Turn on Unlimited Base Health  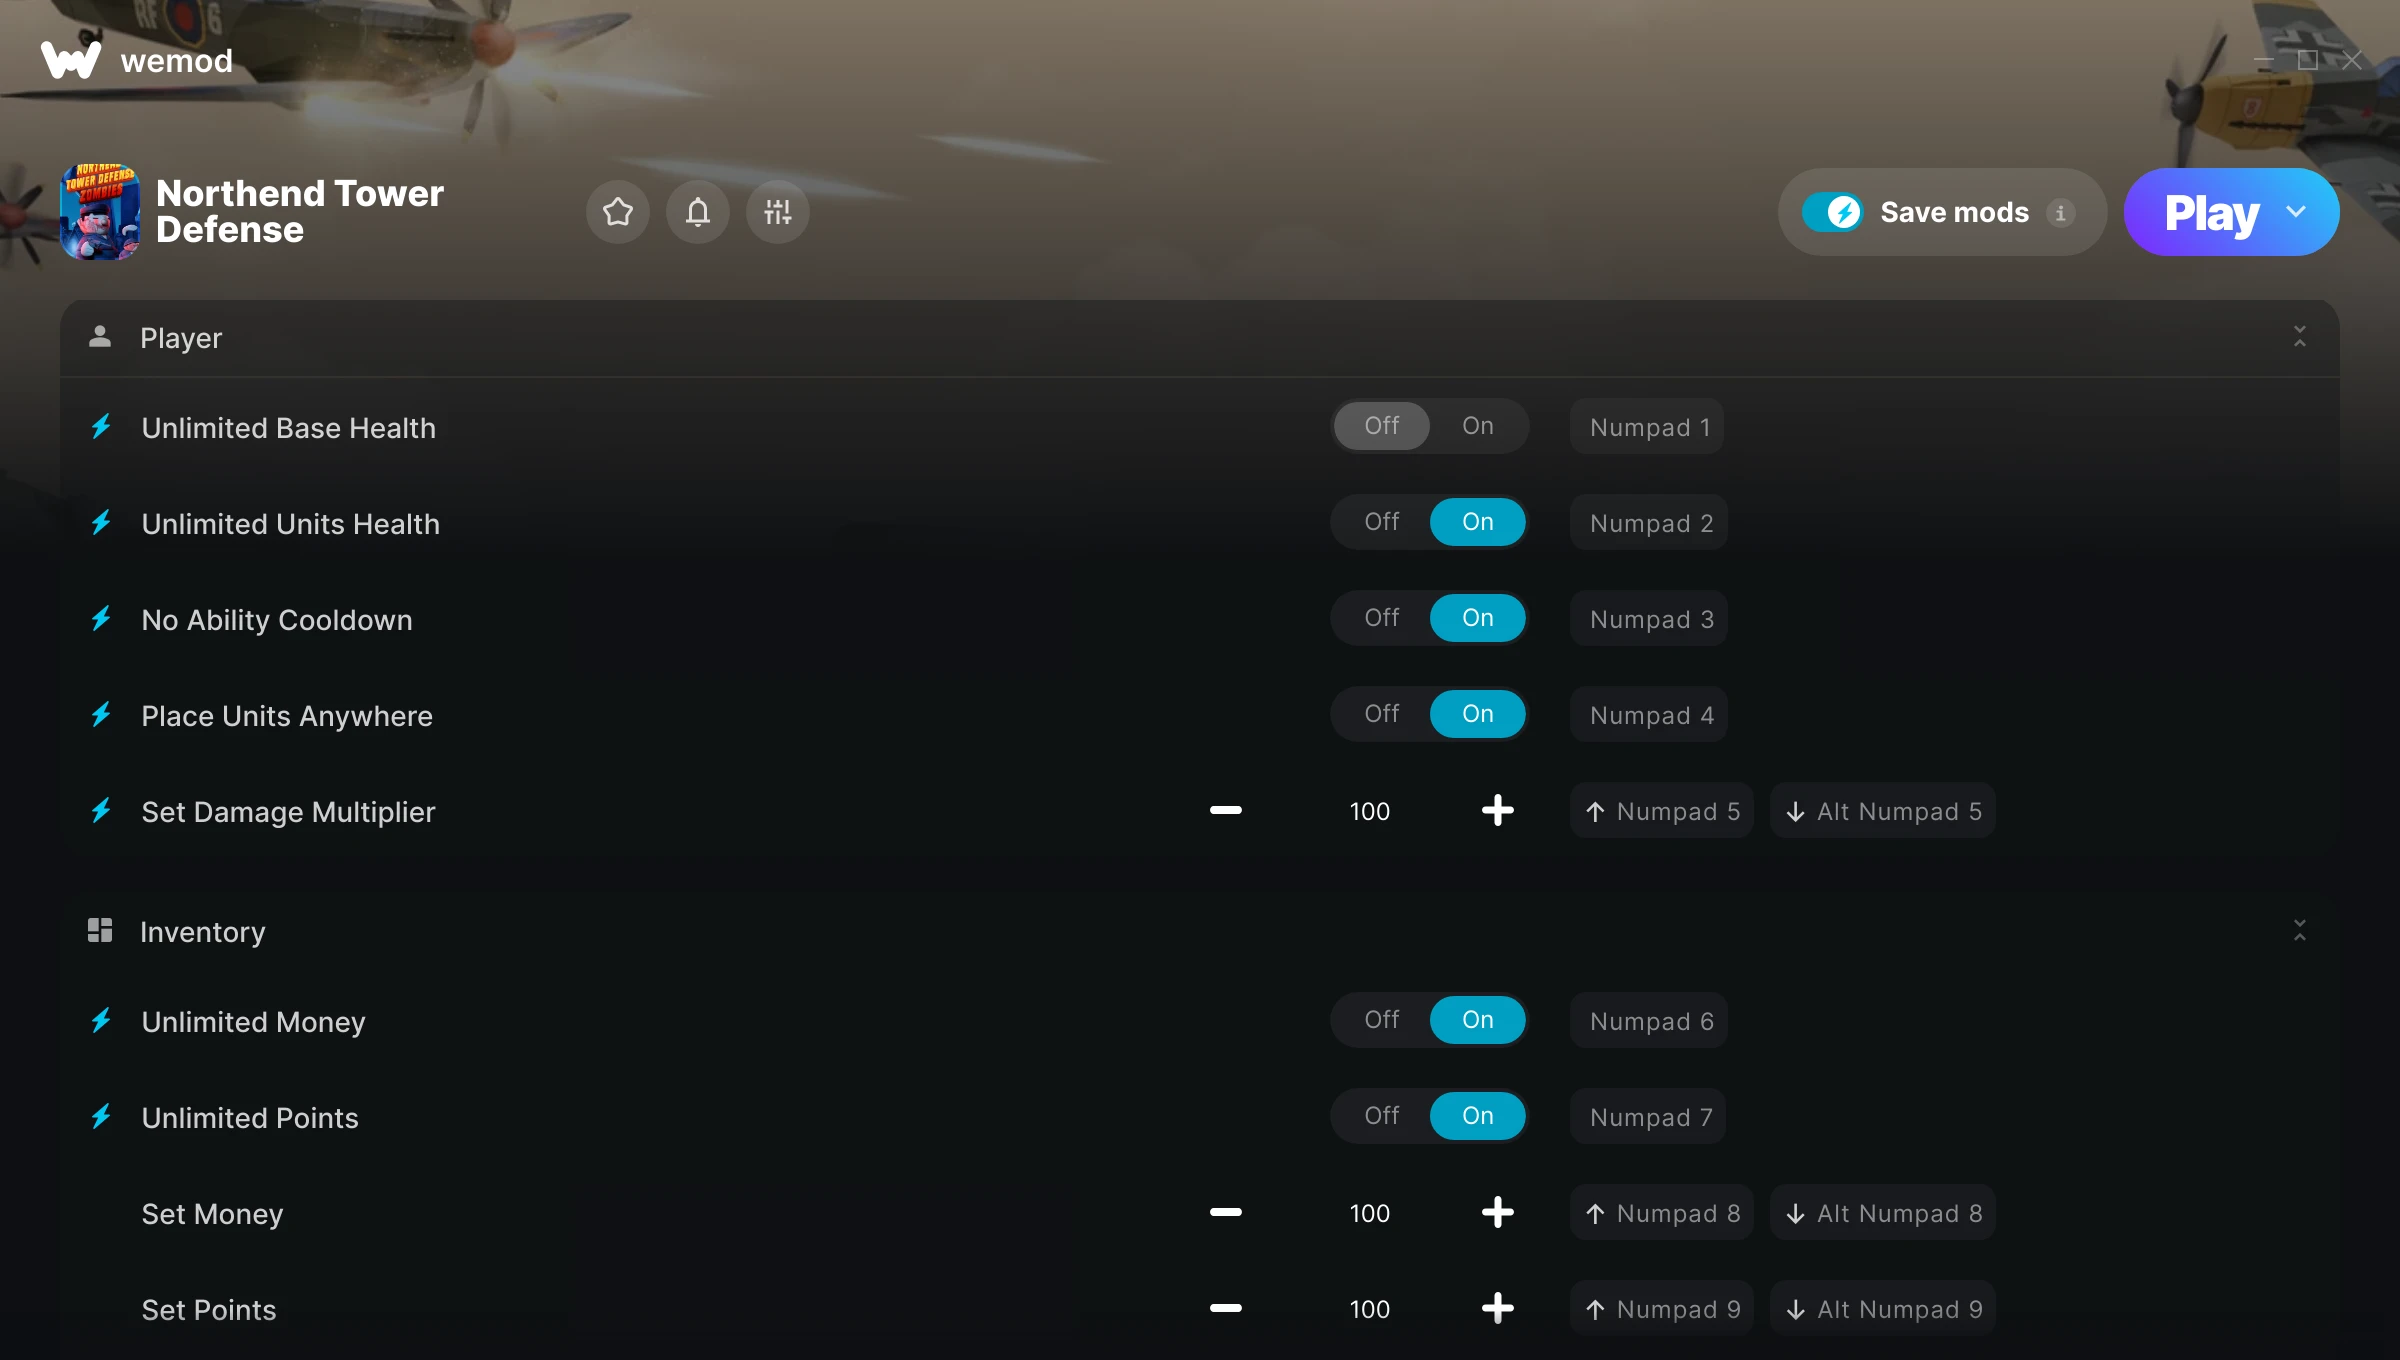(x=1478, y=426)
